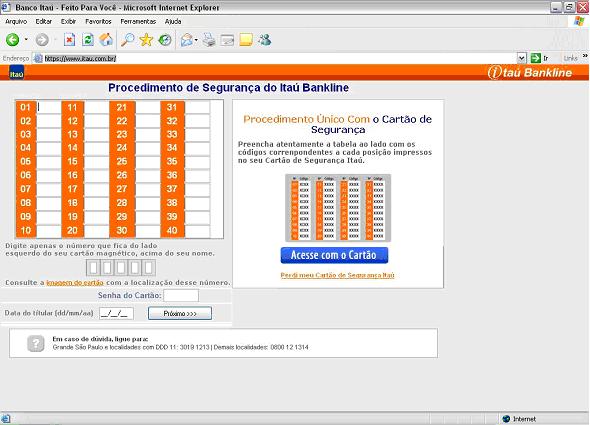This screenshot has height=425, width=590.
Task: Expand the Links toolbar chevron
Action: pos(585,56)
